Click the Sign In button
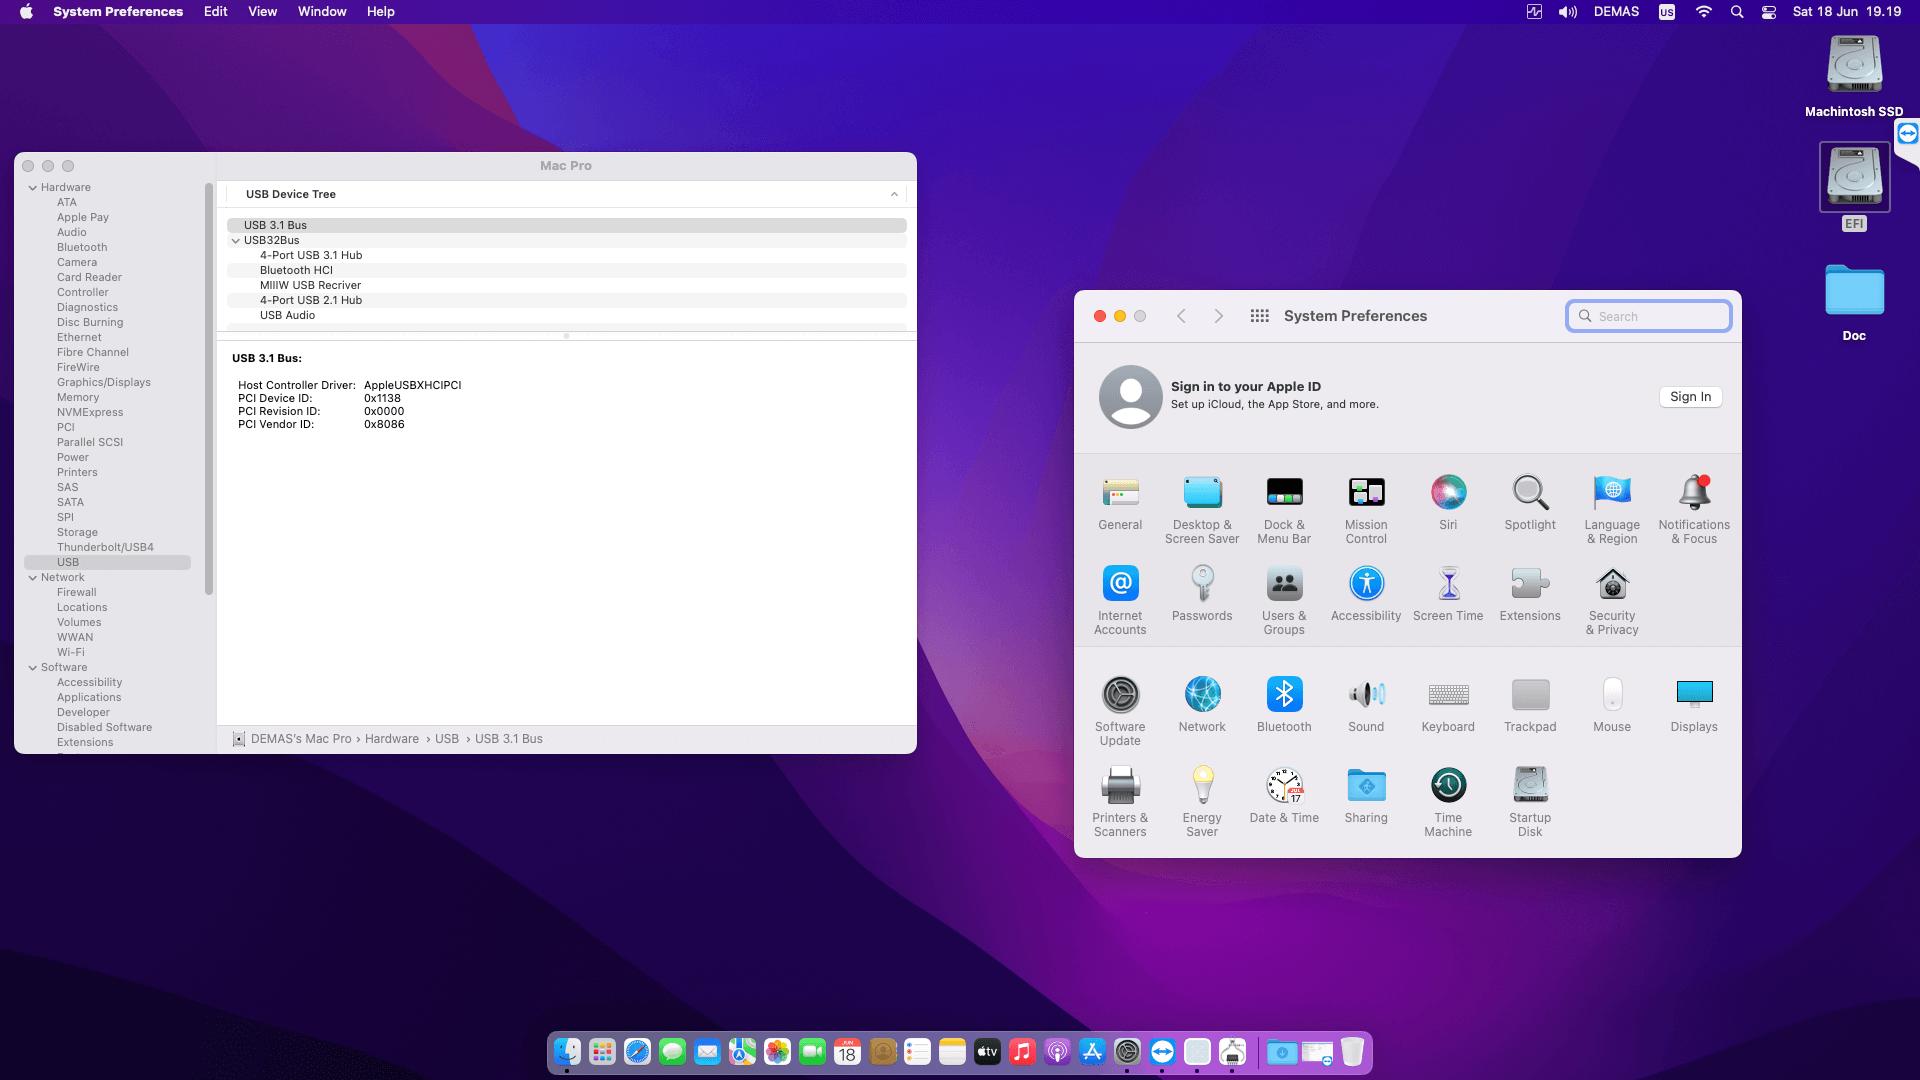The width and height of the screenshot is (1920, 1080). (x=1690, y=397)
